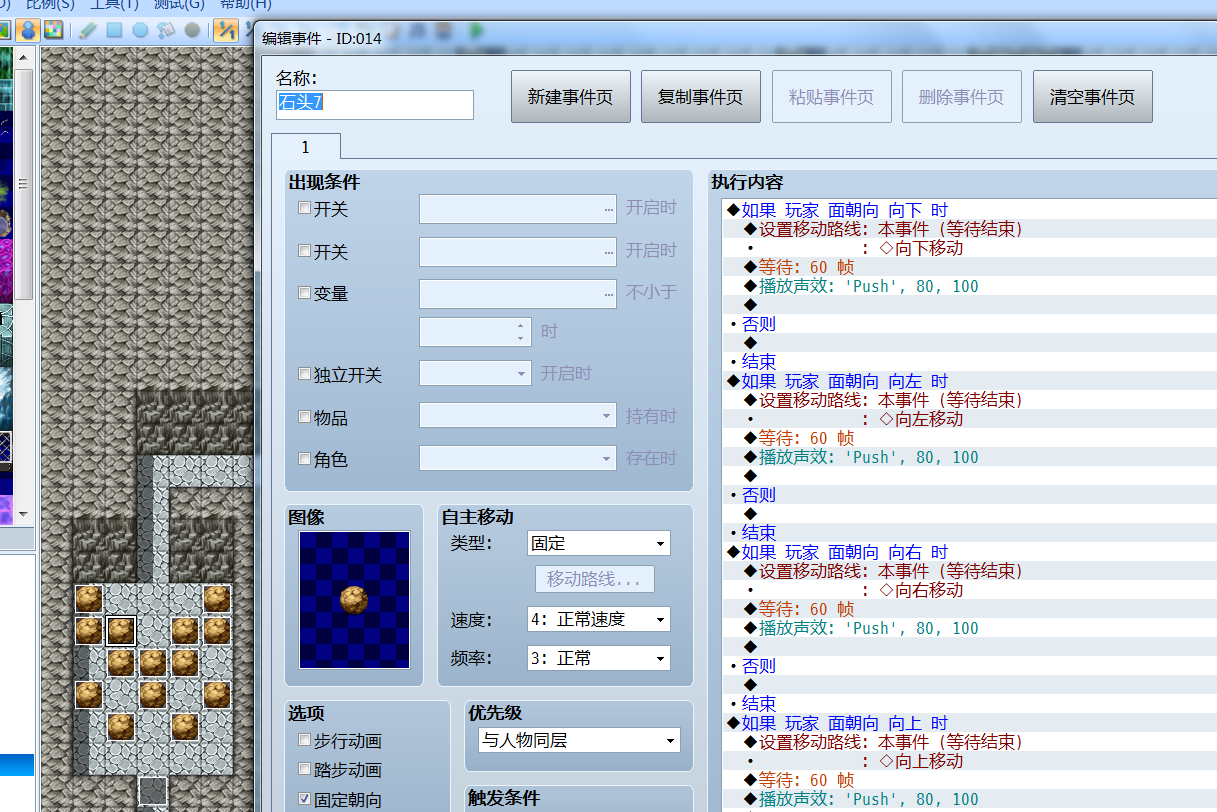1217x812 pixels.
Task: Open 移动路线... button in 自主移动
Action: (594, 579)
